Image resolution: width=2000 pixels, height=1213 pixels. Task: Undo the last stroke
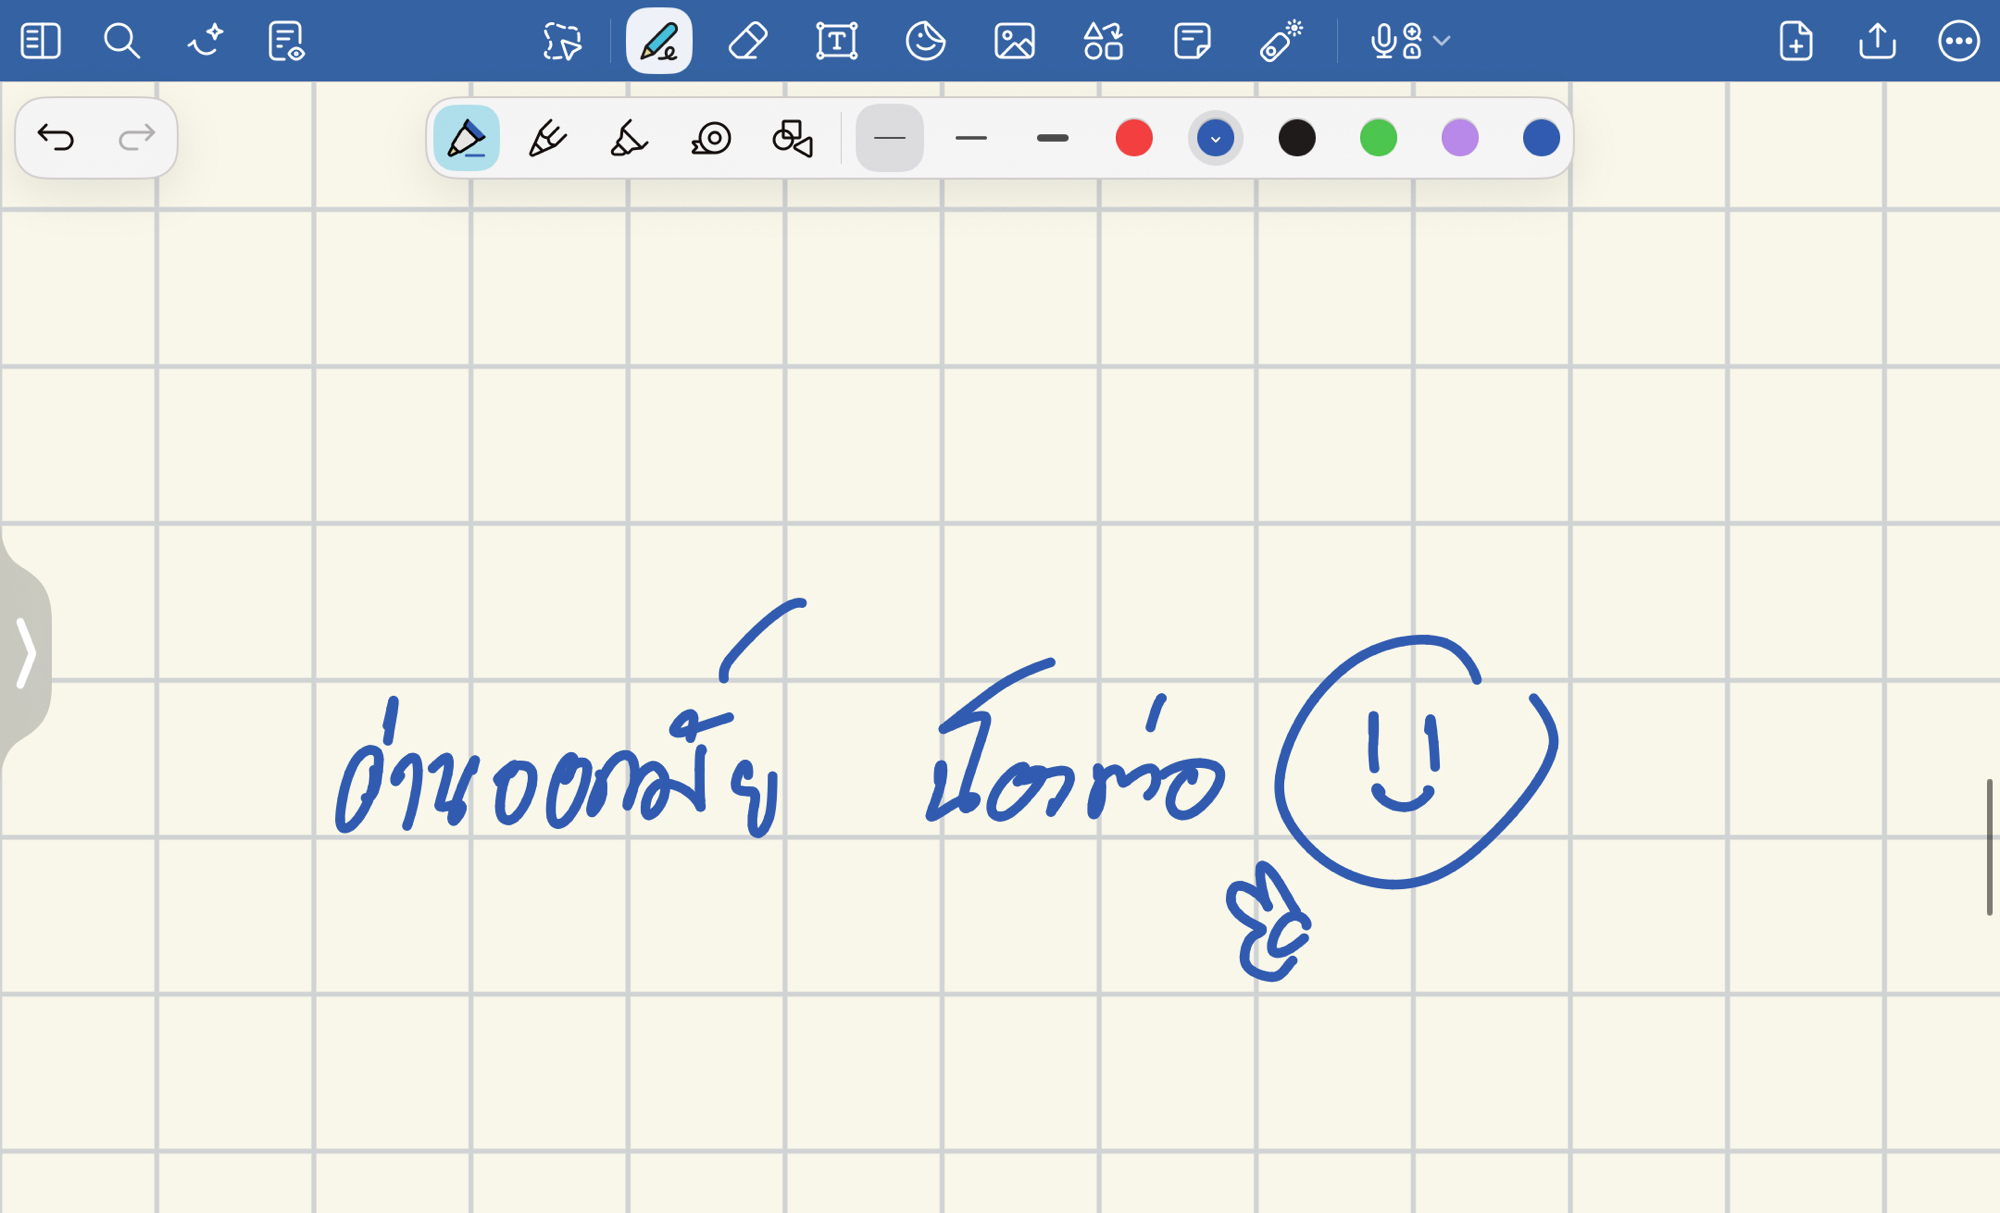pyautogui.click(x=56, y=137)
